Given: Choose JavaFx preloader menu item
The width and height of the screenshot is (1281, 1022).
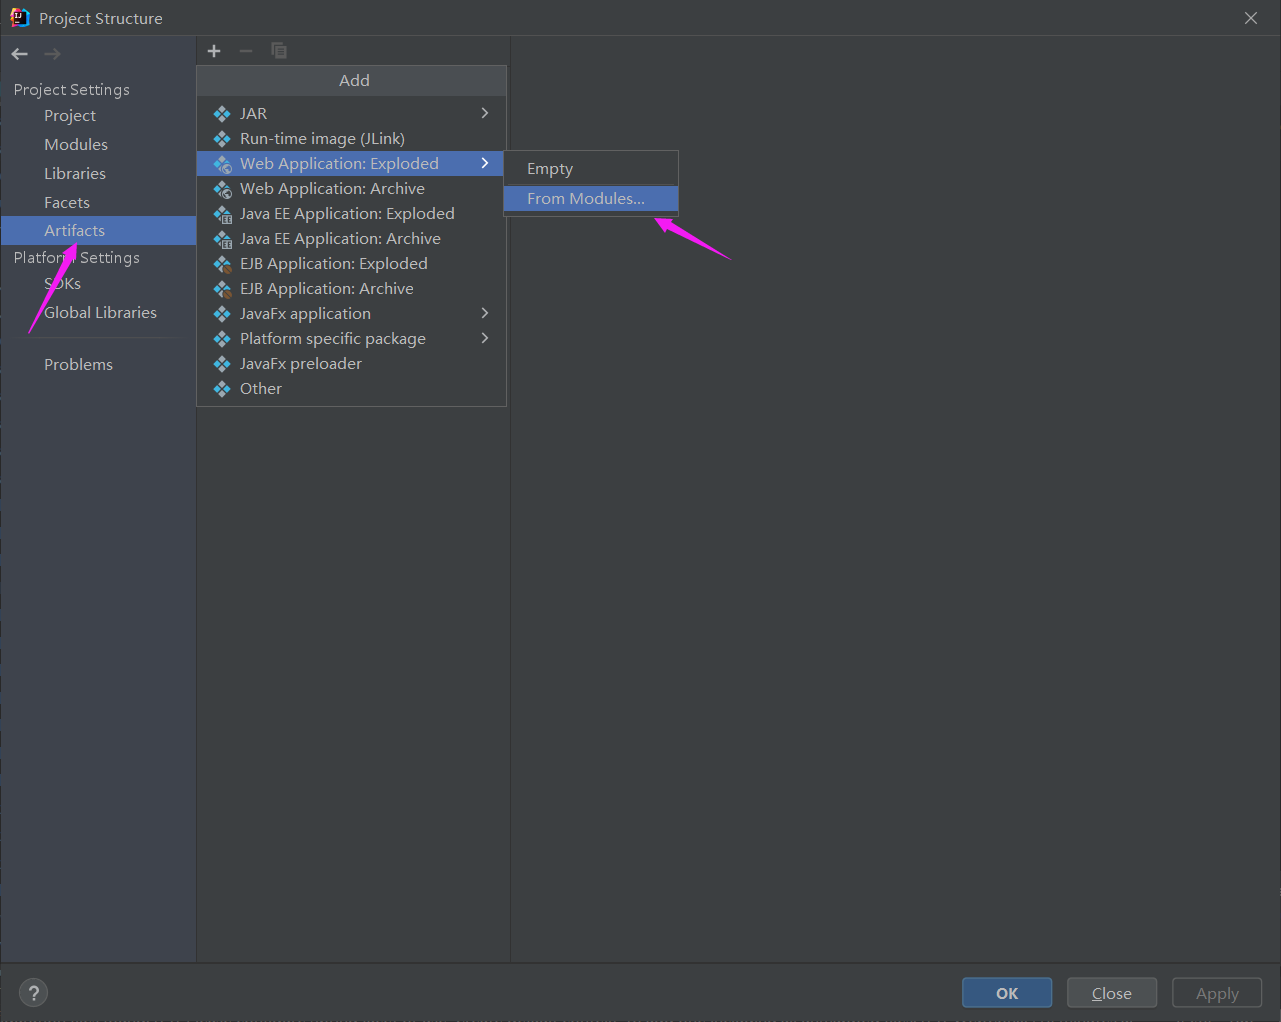Looking at the screenshot, I should click(352, 364).
